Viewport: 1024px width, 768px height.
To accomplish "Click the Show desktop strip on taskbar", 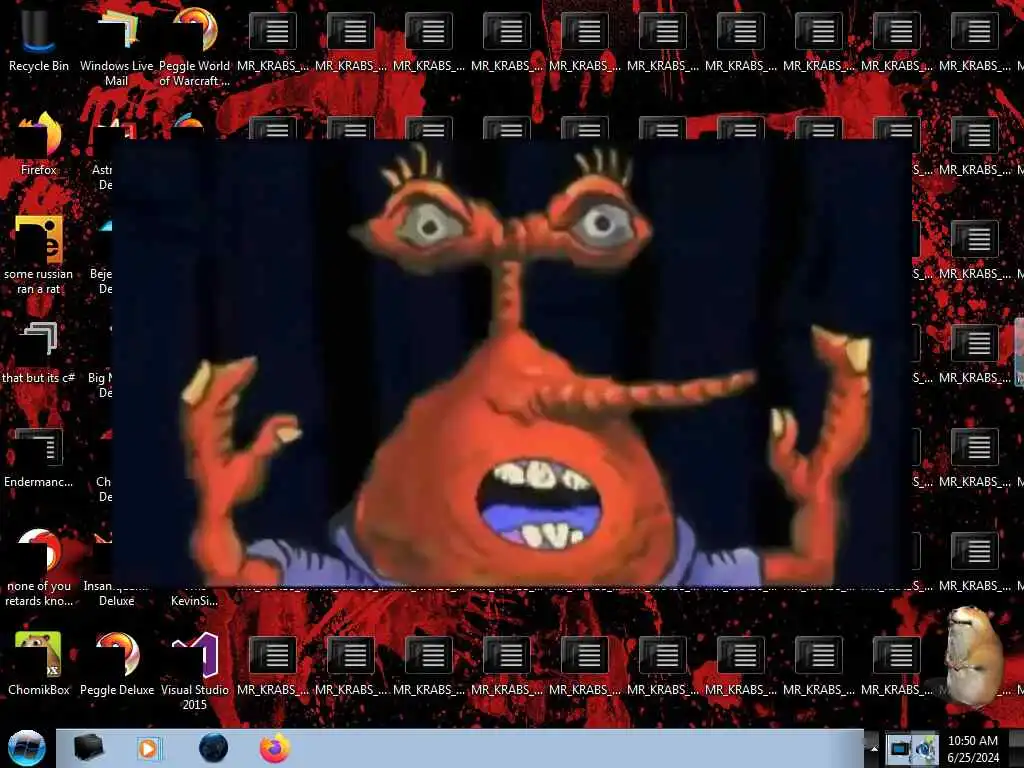I will [1016, 749].
